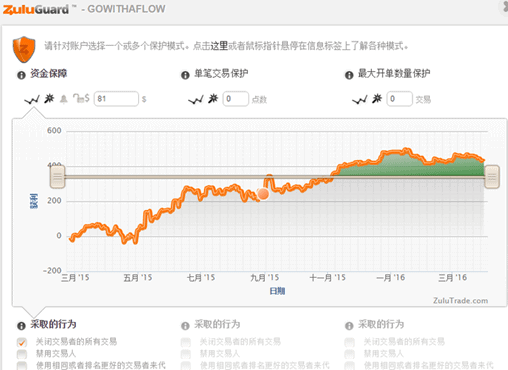Select the burst icon under 最大开单数量保护

click(x=377, y=98)
